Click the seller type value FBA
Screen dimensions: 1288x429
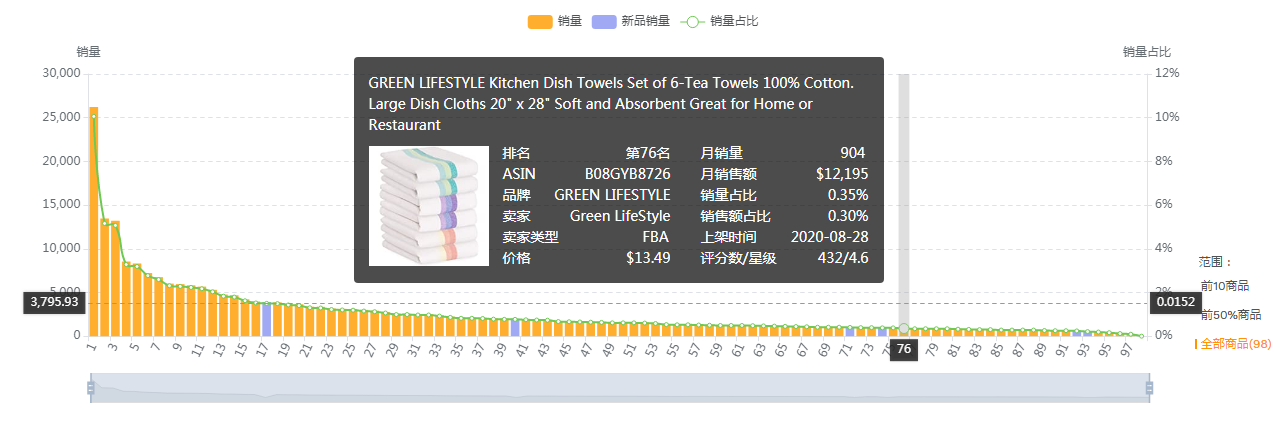pos(655,237)
